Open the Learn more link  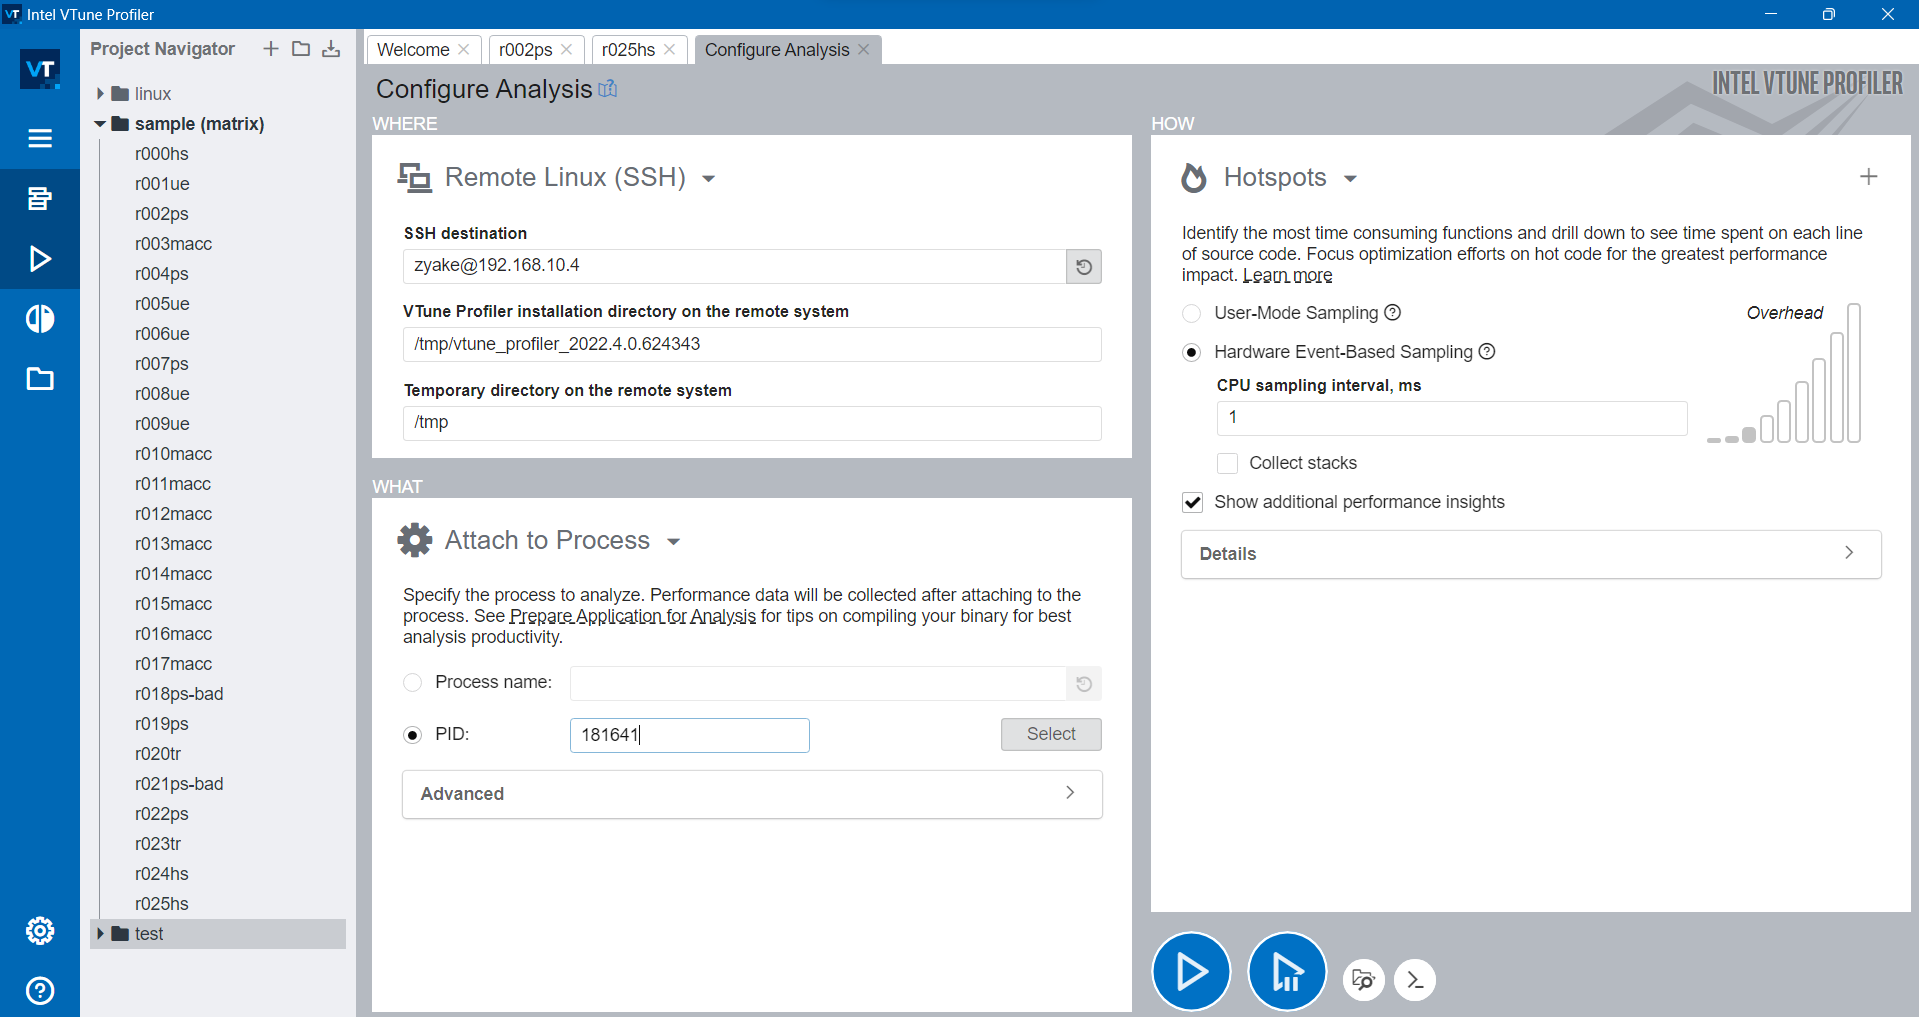tap(1288, 275)
